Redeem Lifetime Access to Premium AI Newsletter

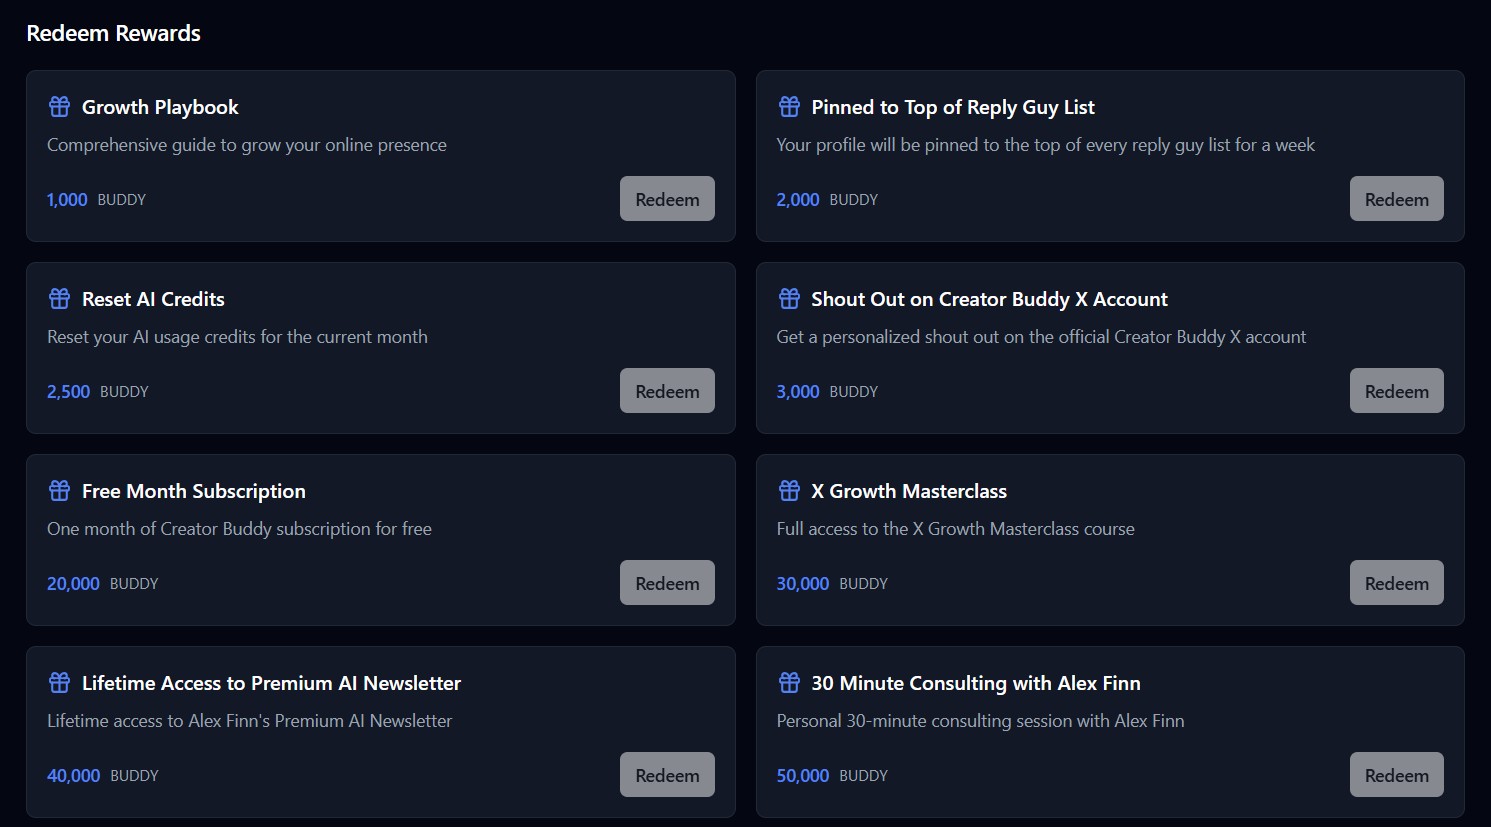coord(667,774)
